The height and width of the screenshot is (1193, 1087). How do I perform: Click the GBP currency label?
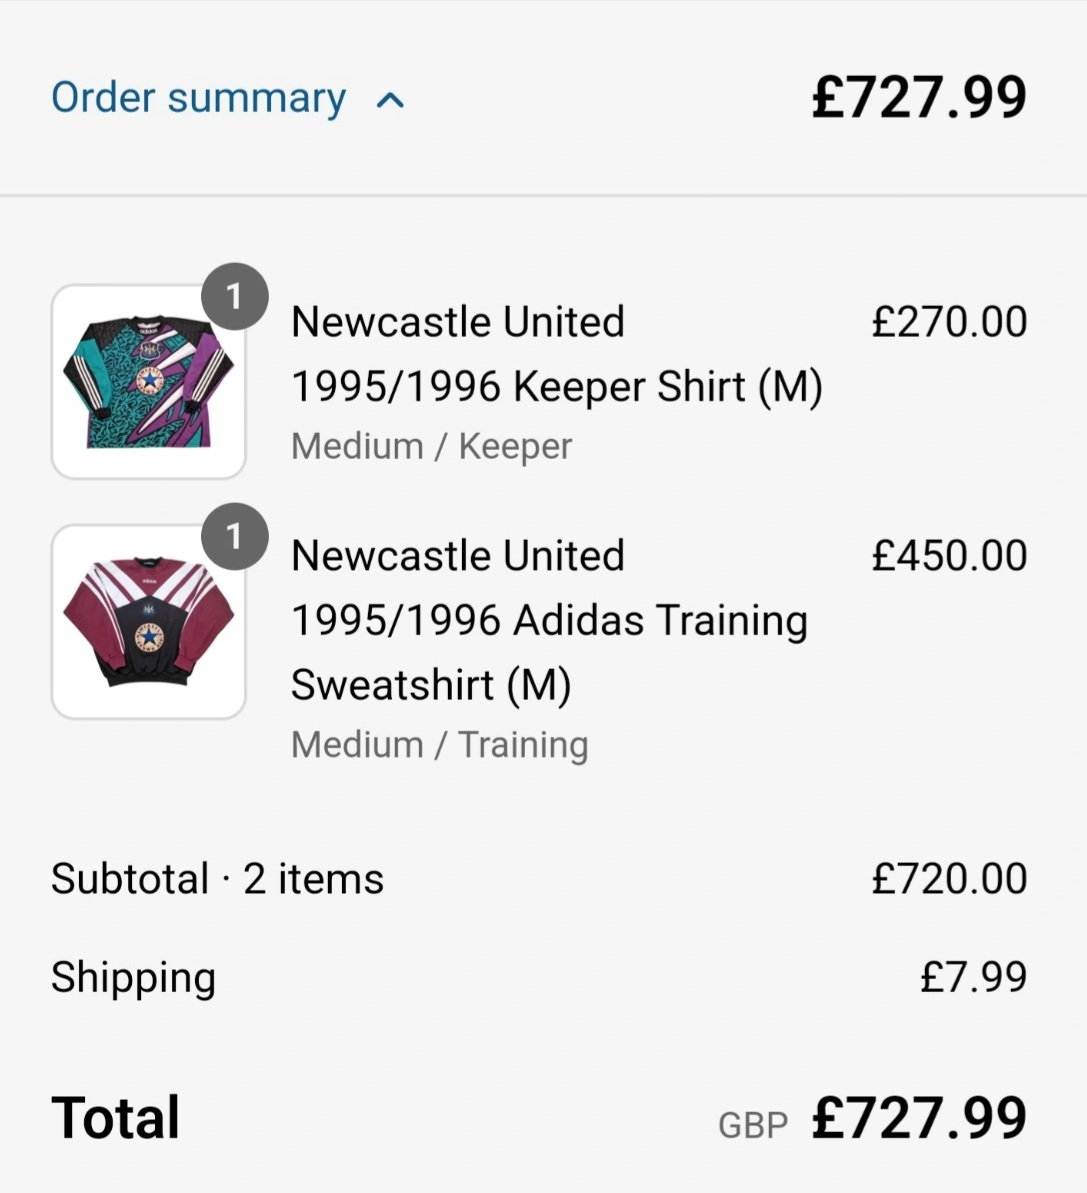click(x=753, y=1125)
